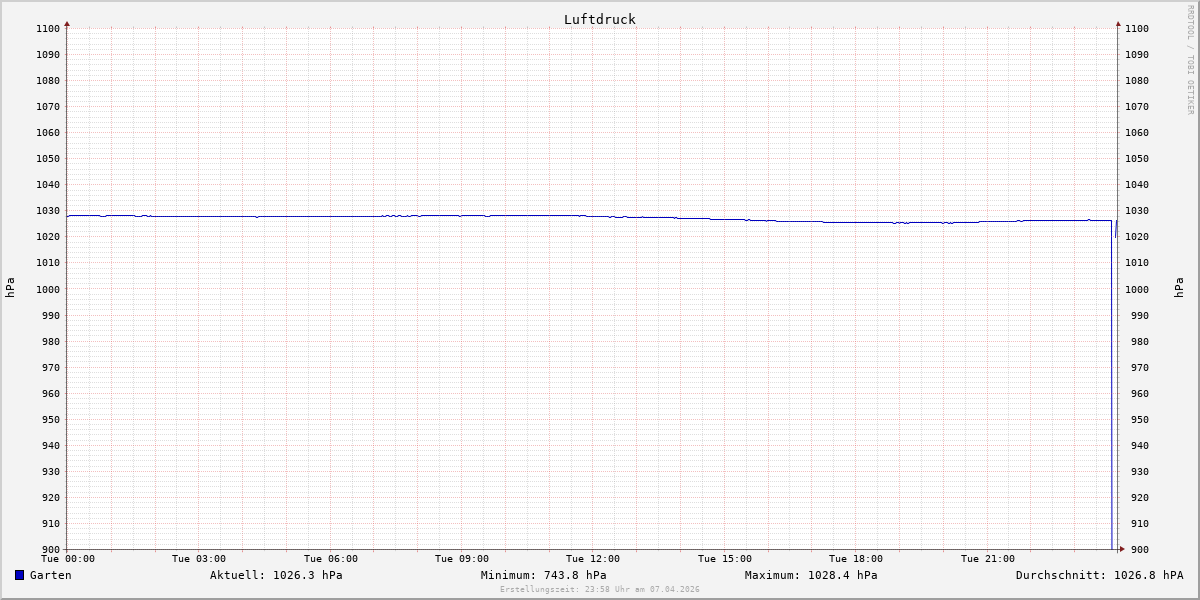The width and height of the screenshot is (1200, 600).
Task: Click the red arrow atop the left axis
Action: click(67, 23)
